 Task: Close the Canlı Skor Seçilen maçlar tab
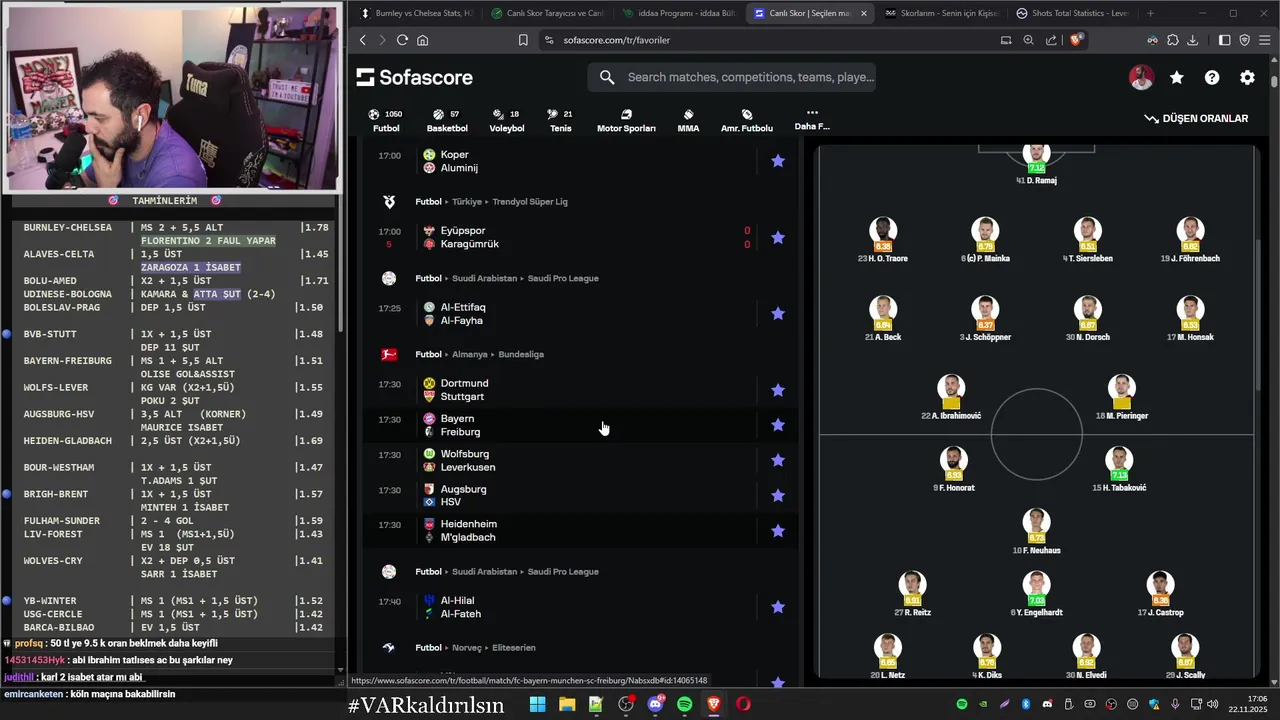coord(863,13)
